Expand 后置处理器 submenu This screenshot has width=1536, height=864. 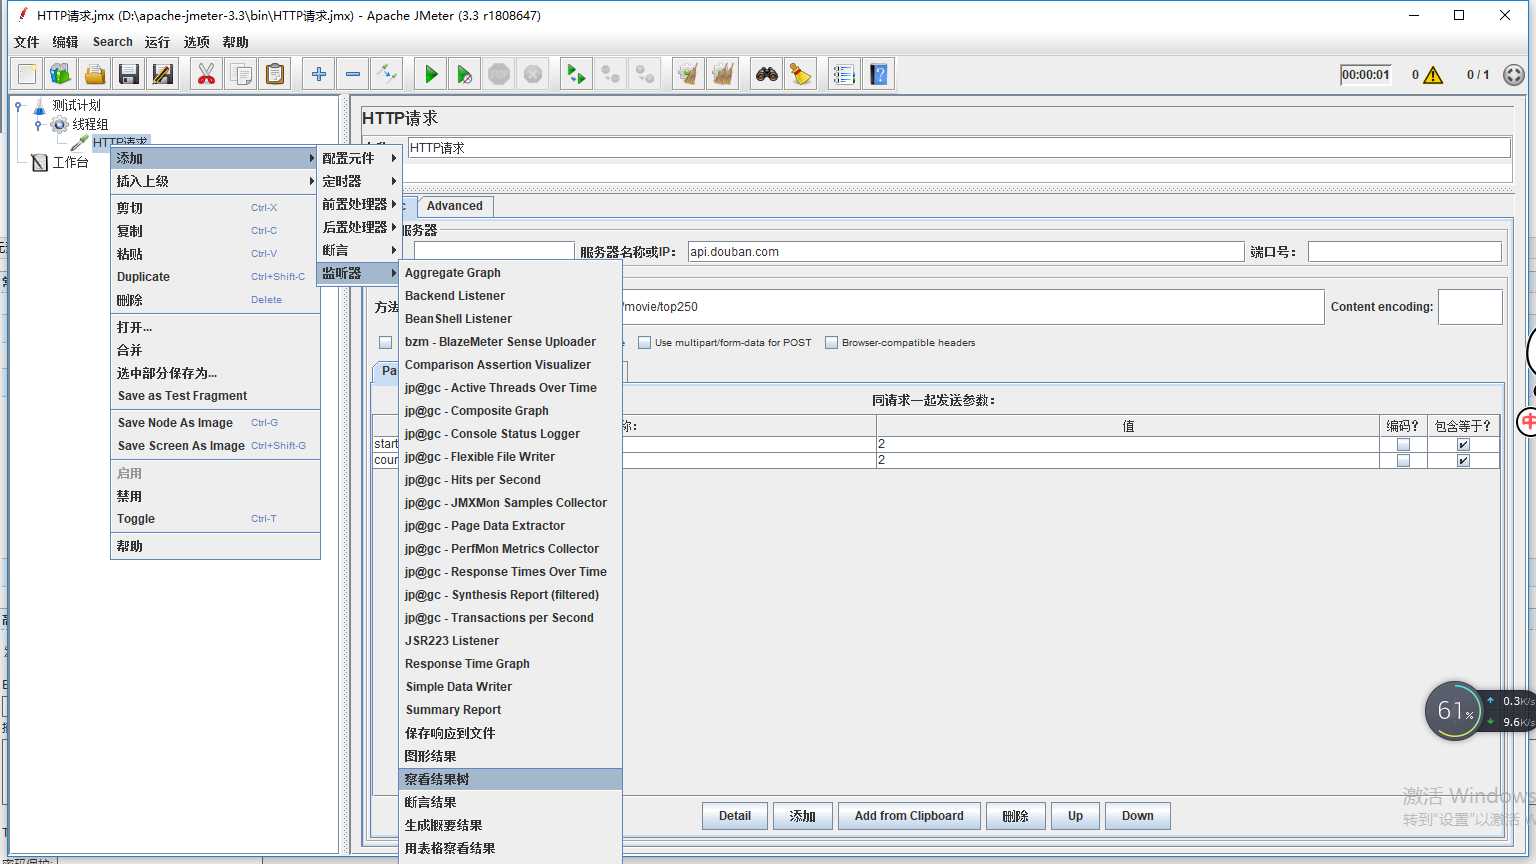(359, 227)
